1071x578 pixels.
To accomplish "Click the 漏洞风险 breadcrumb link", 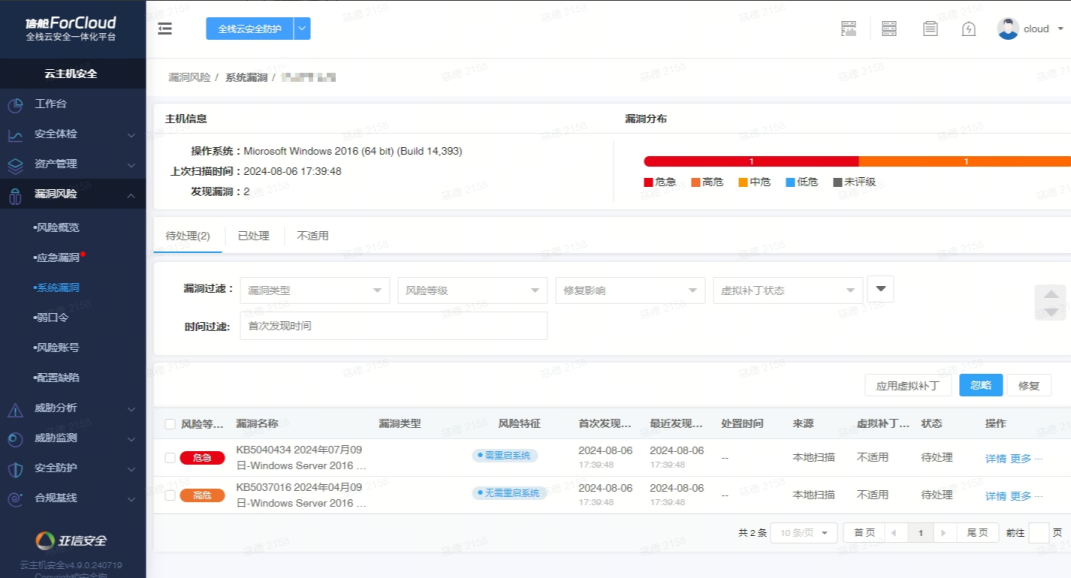I will [189, 77].
